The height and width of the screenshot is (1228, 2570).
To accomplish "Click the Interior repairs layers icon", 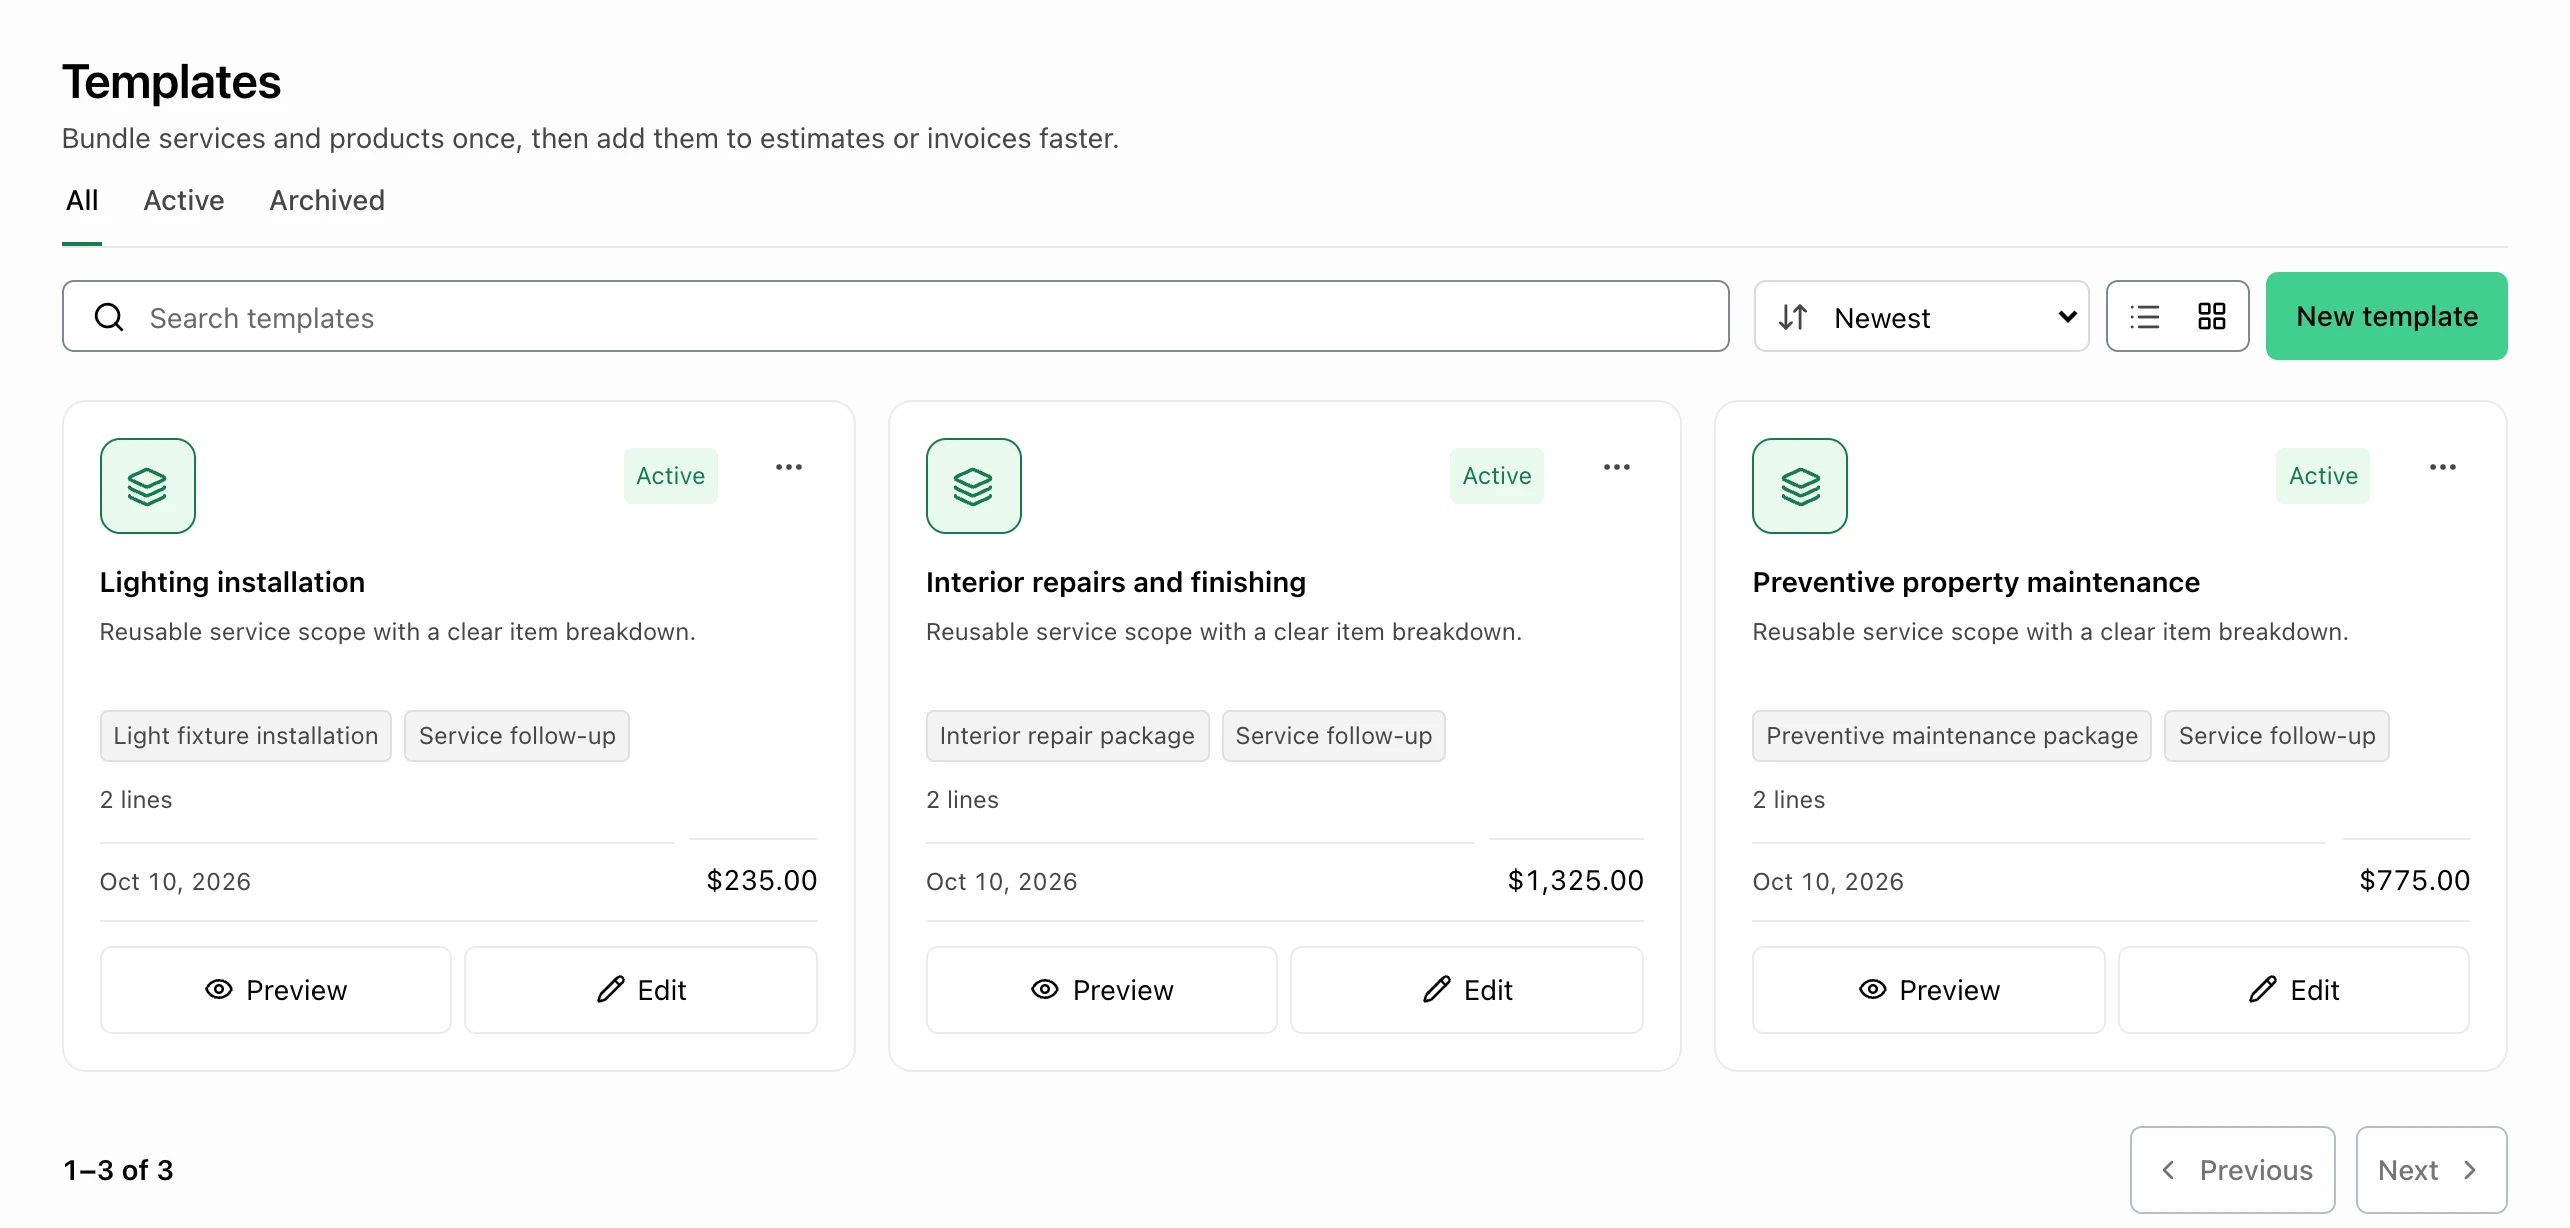I will click(974, 486).
